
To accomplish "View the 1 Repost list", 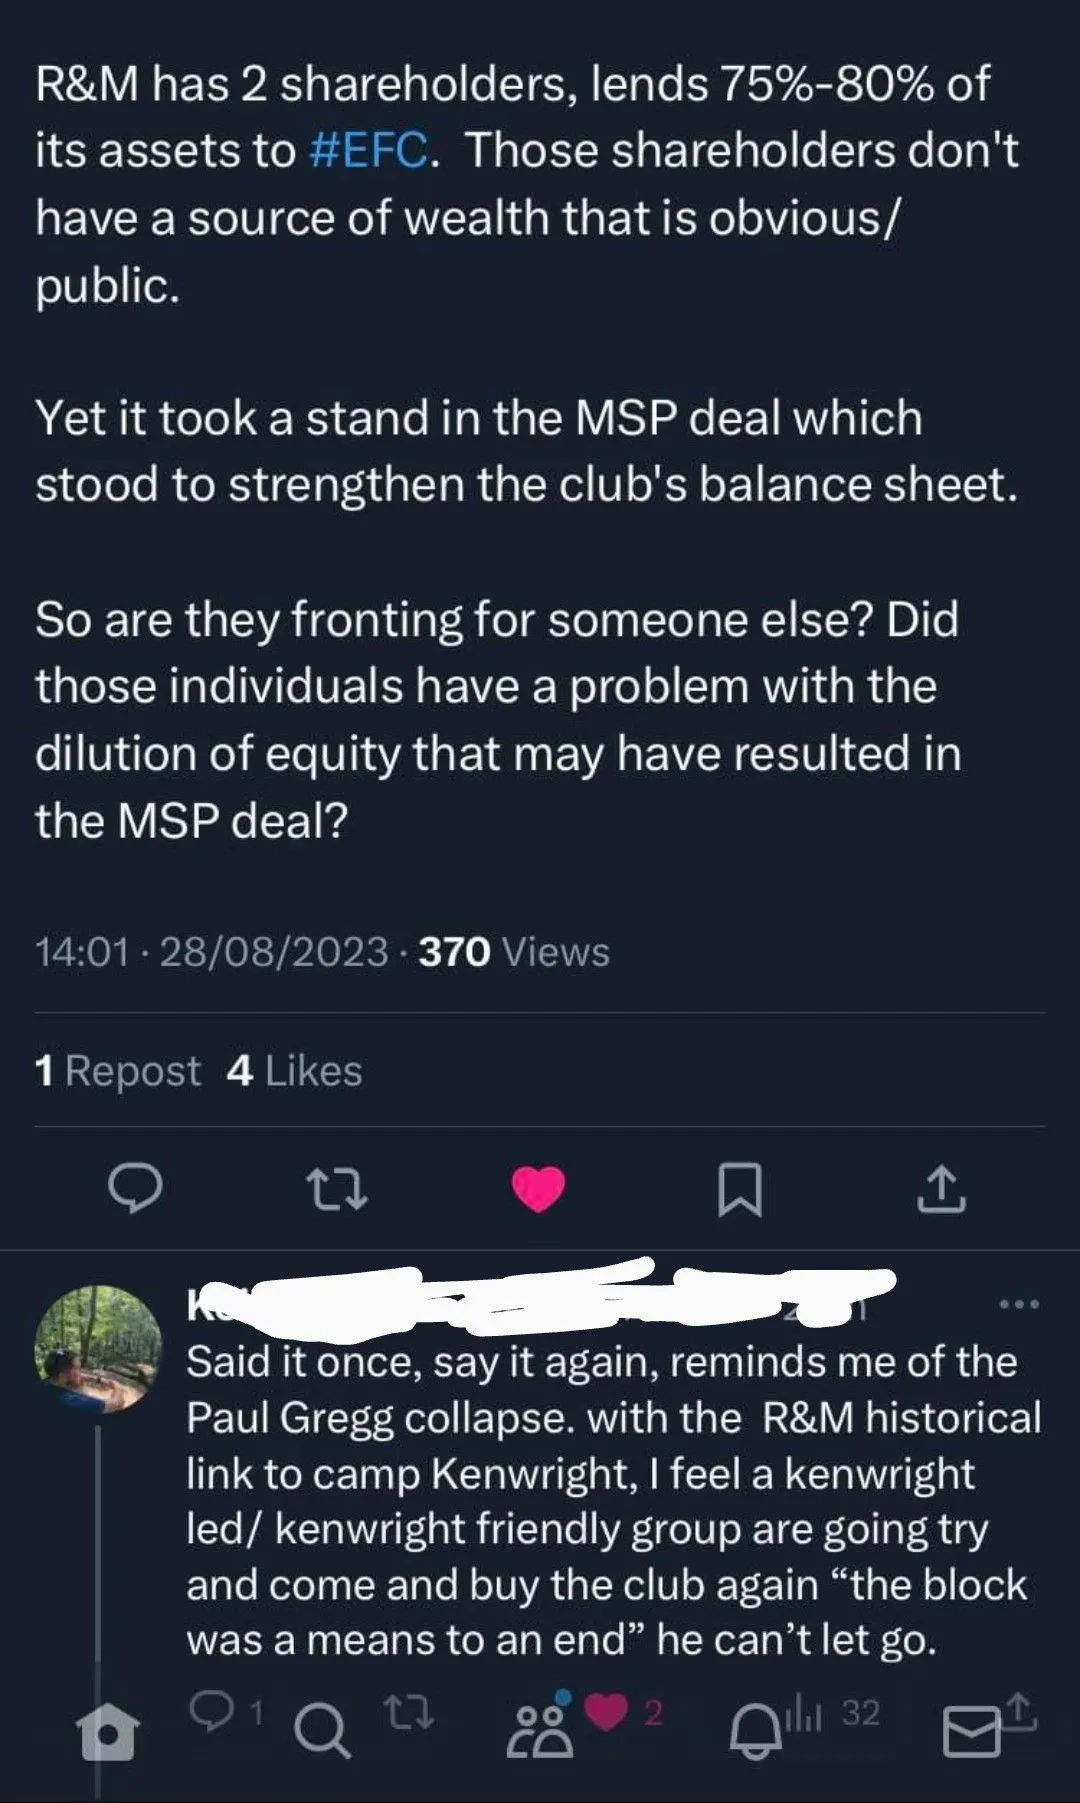I will (118, 1071).
